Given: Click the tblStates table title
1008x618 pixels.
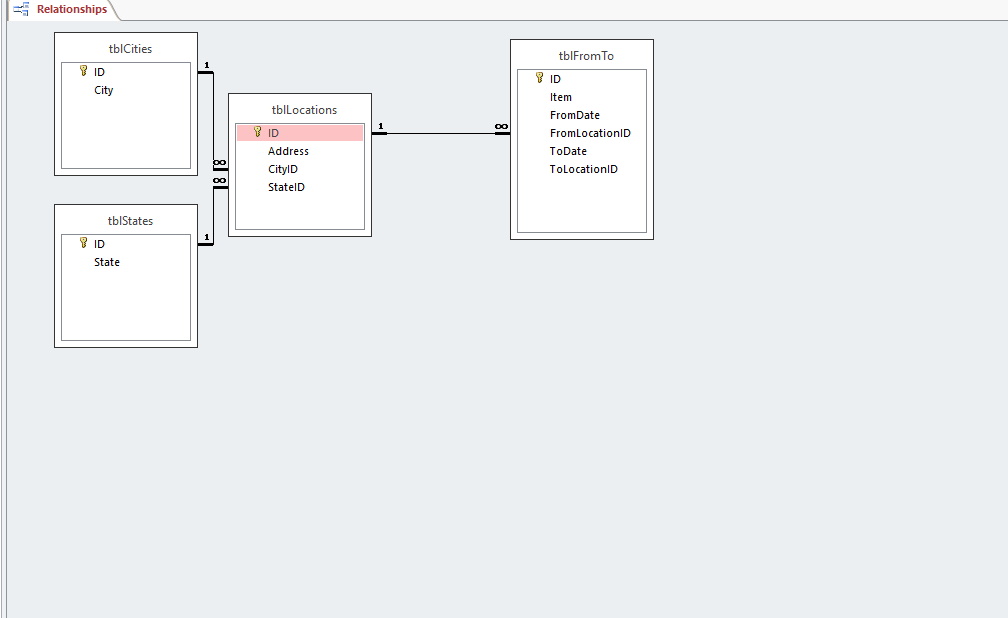Looking at the screenshot, I should click(130, 221).
